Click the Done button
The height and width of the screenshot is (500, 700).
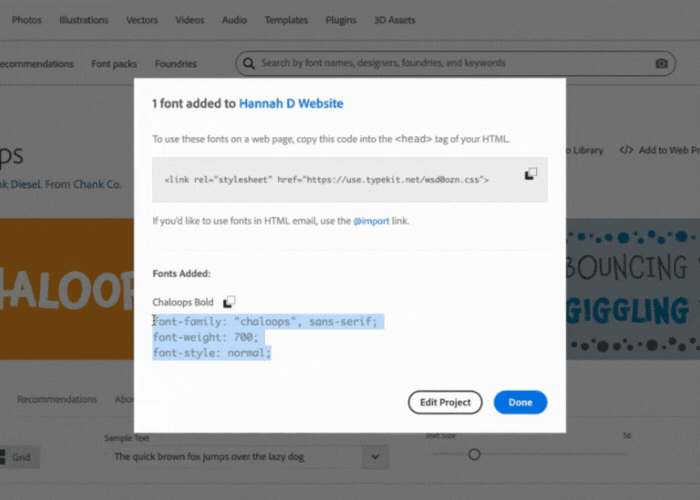click(520, 402)
